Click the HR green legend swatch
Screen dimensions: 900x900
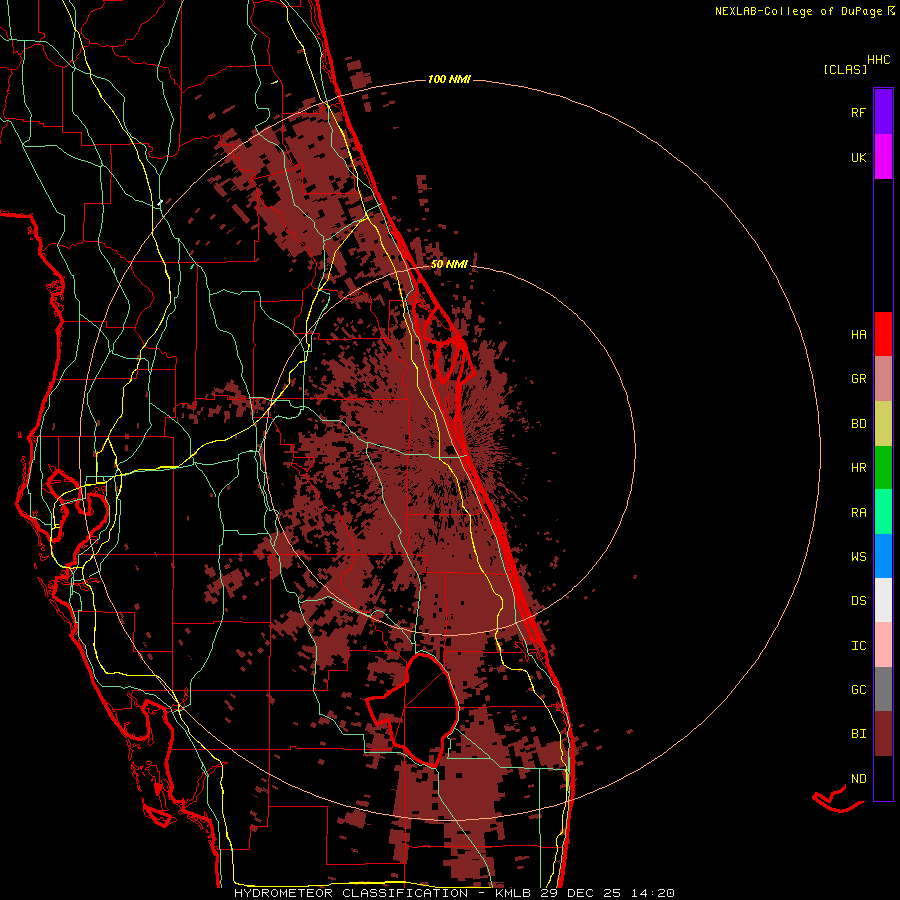click(883, 468)
